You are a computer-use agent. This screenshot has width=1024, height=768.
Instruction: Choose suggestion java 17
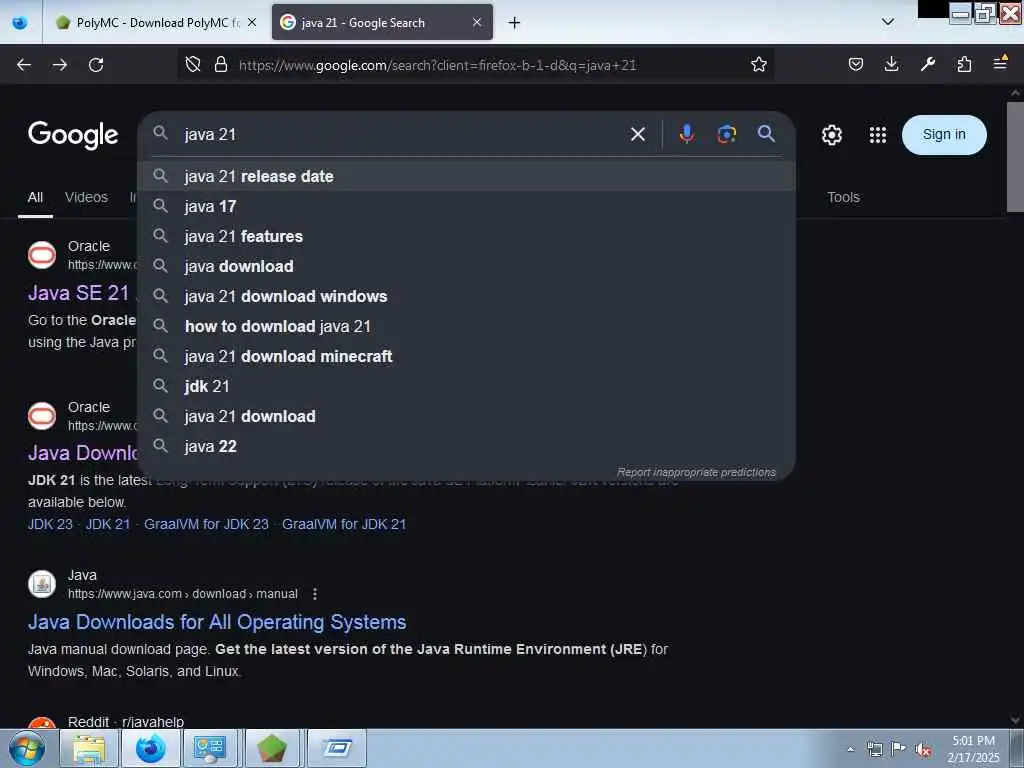(x=468, y=206)
